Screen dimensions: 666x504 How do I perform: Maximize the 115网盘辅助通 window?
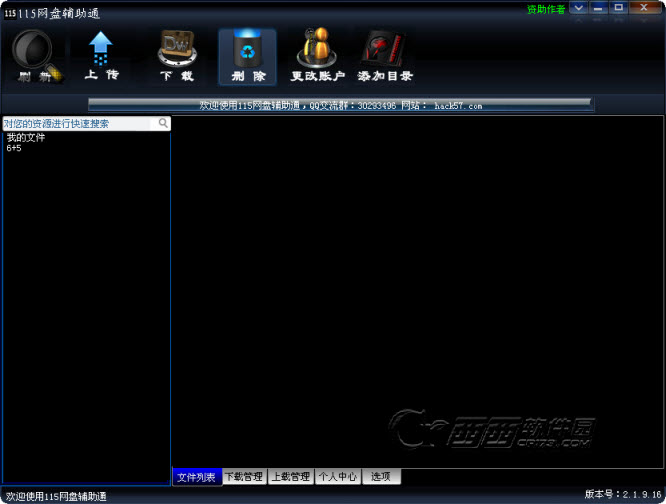(618, 8)
